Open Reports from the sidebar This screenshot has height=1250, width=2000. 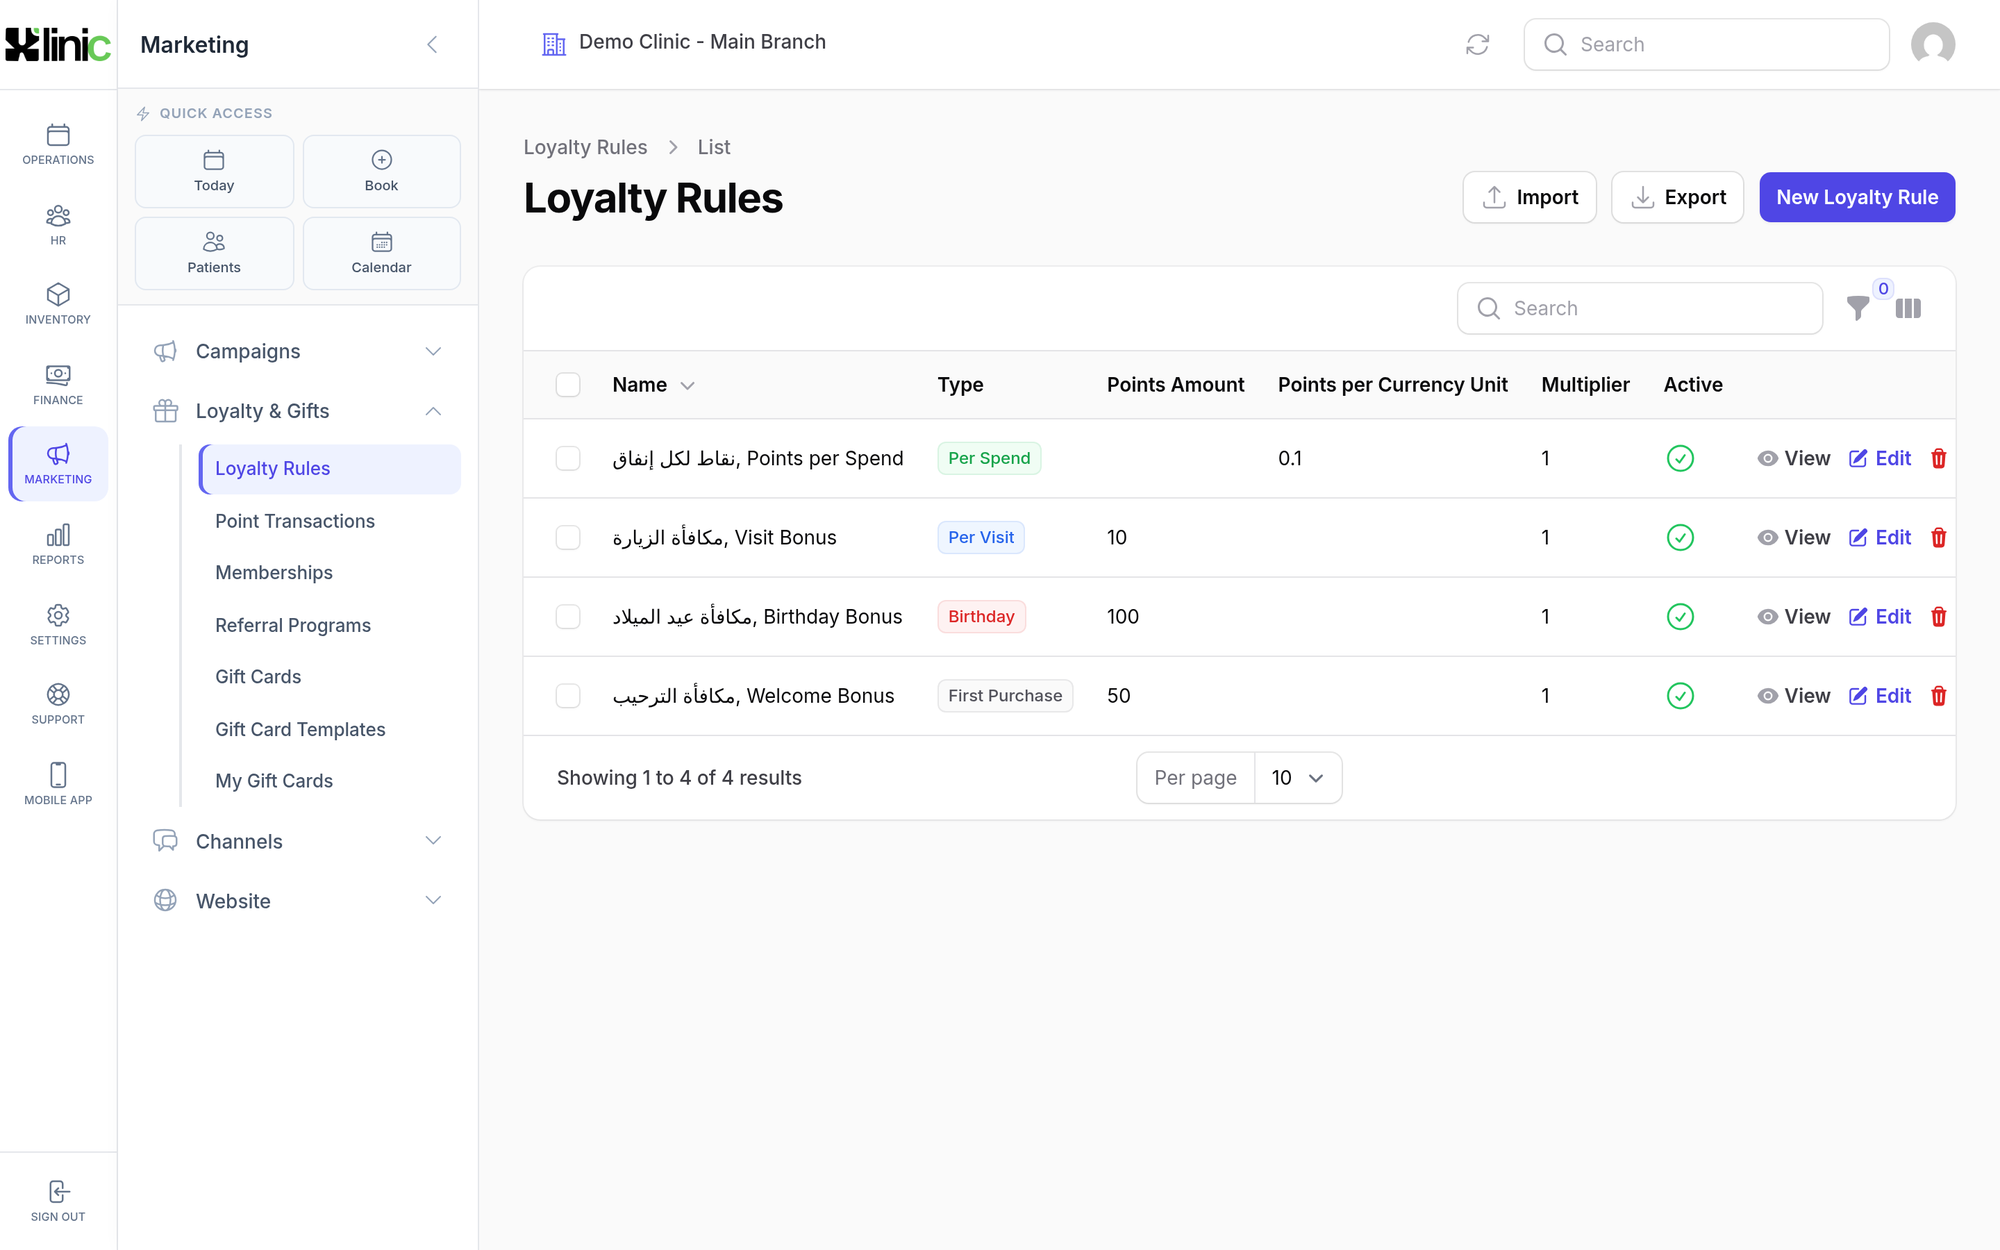(x=58, y=545)
